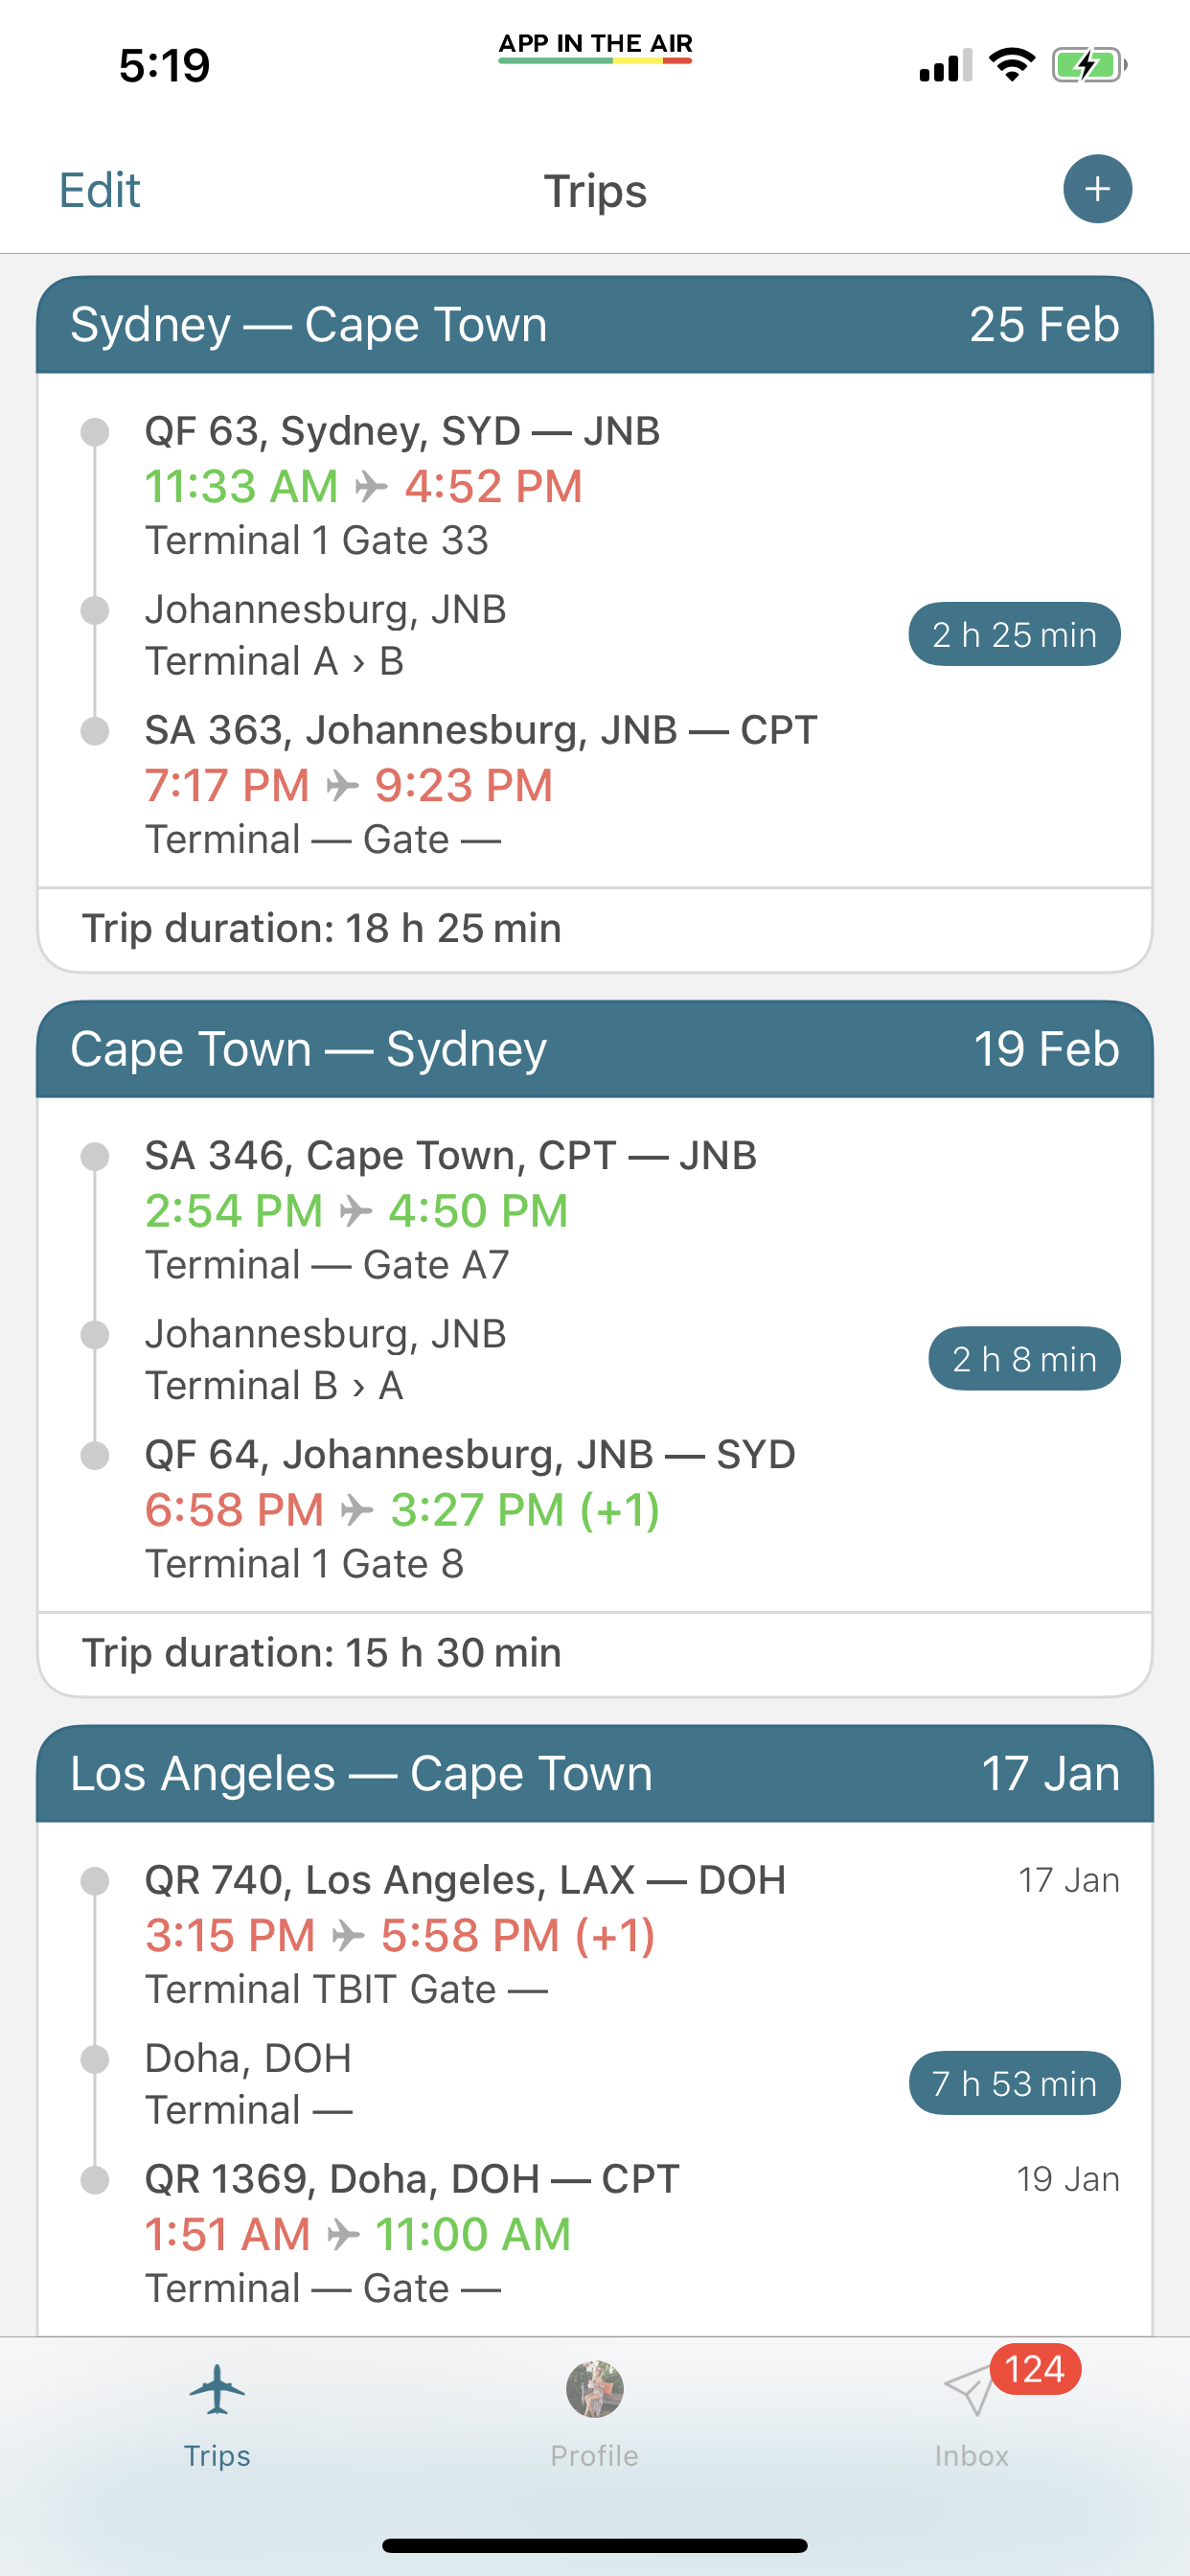The width and height of the screenshot is (1190, 2576).
Task: Tap the 2 h 25 min layover badge
Action: point(1014,634)
